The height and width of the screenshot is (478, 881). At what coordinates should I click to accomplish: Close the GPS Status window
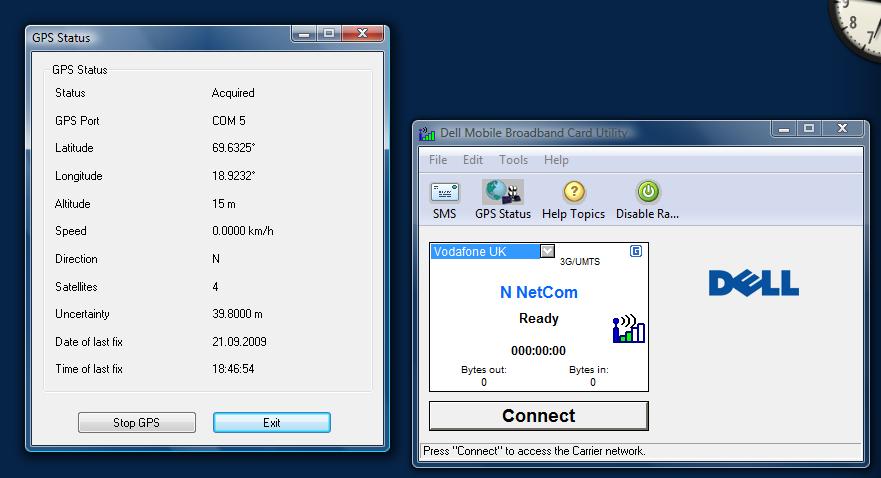coord(362,34)
